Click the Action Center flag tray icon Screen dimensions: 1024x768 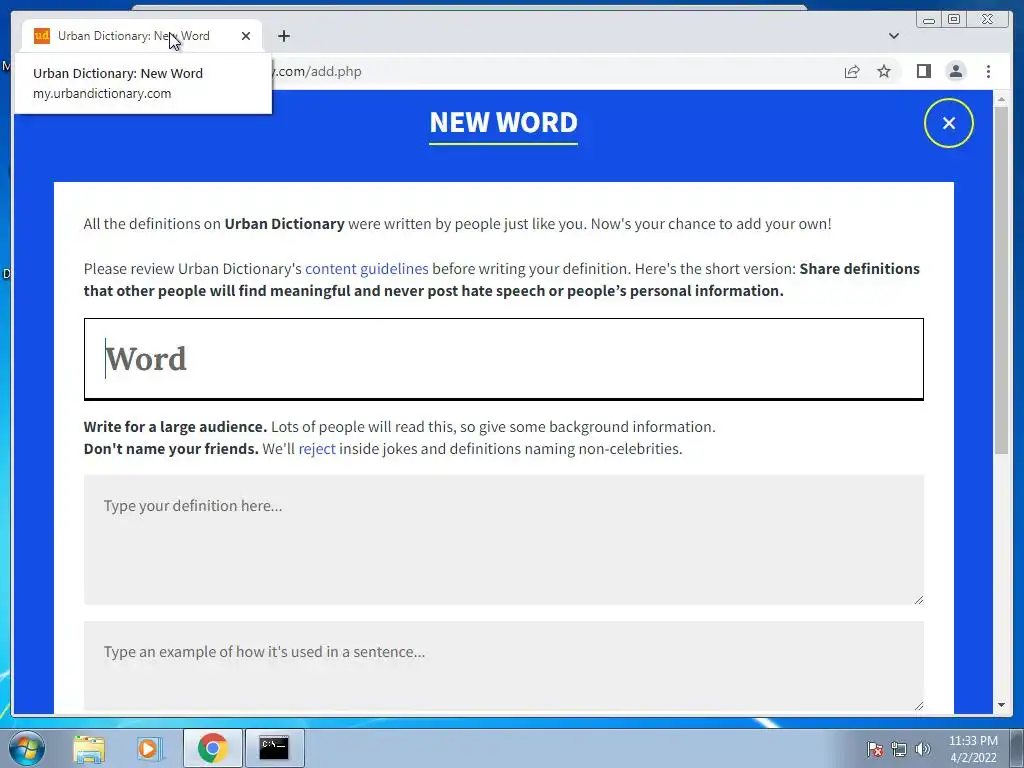click(875, 749)
